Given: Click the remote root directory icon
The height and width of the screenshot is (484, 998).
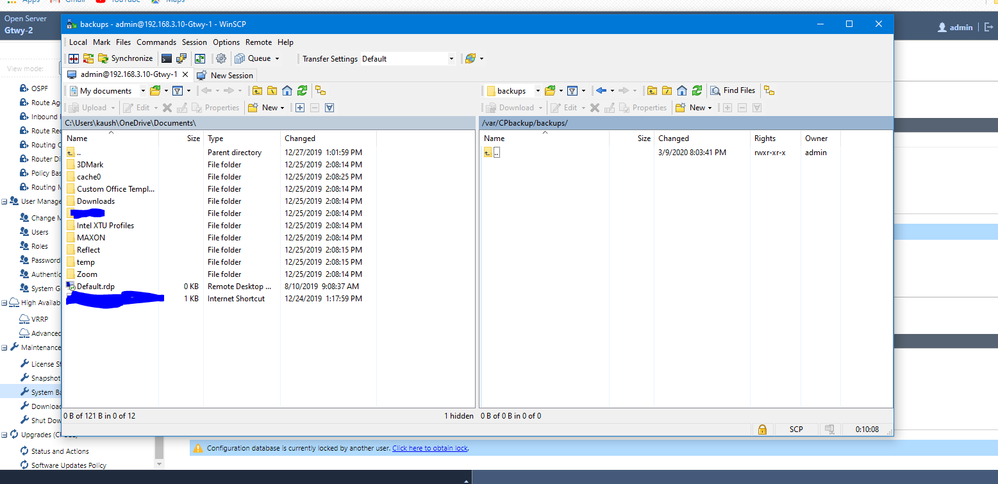Looking at the screenshot, I should pos(666,90).
